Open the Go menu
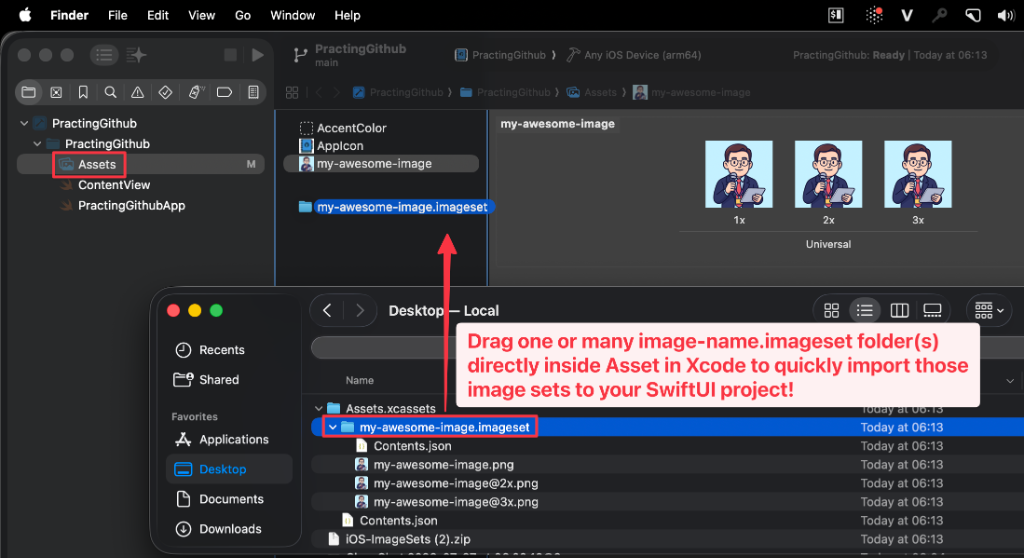1024x558 pixels. pyautogui.click(x=242, y=15)
